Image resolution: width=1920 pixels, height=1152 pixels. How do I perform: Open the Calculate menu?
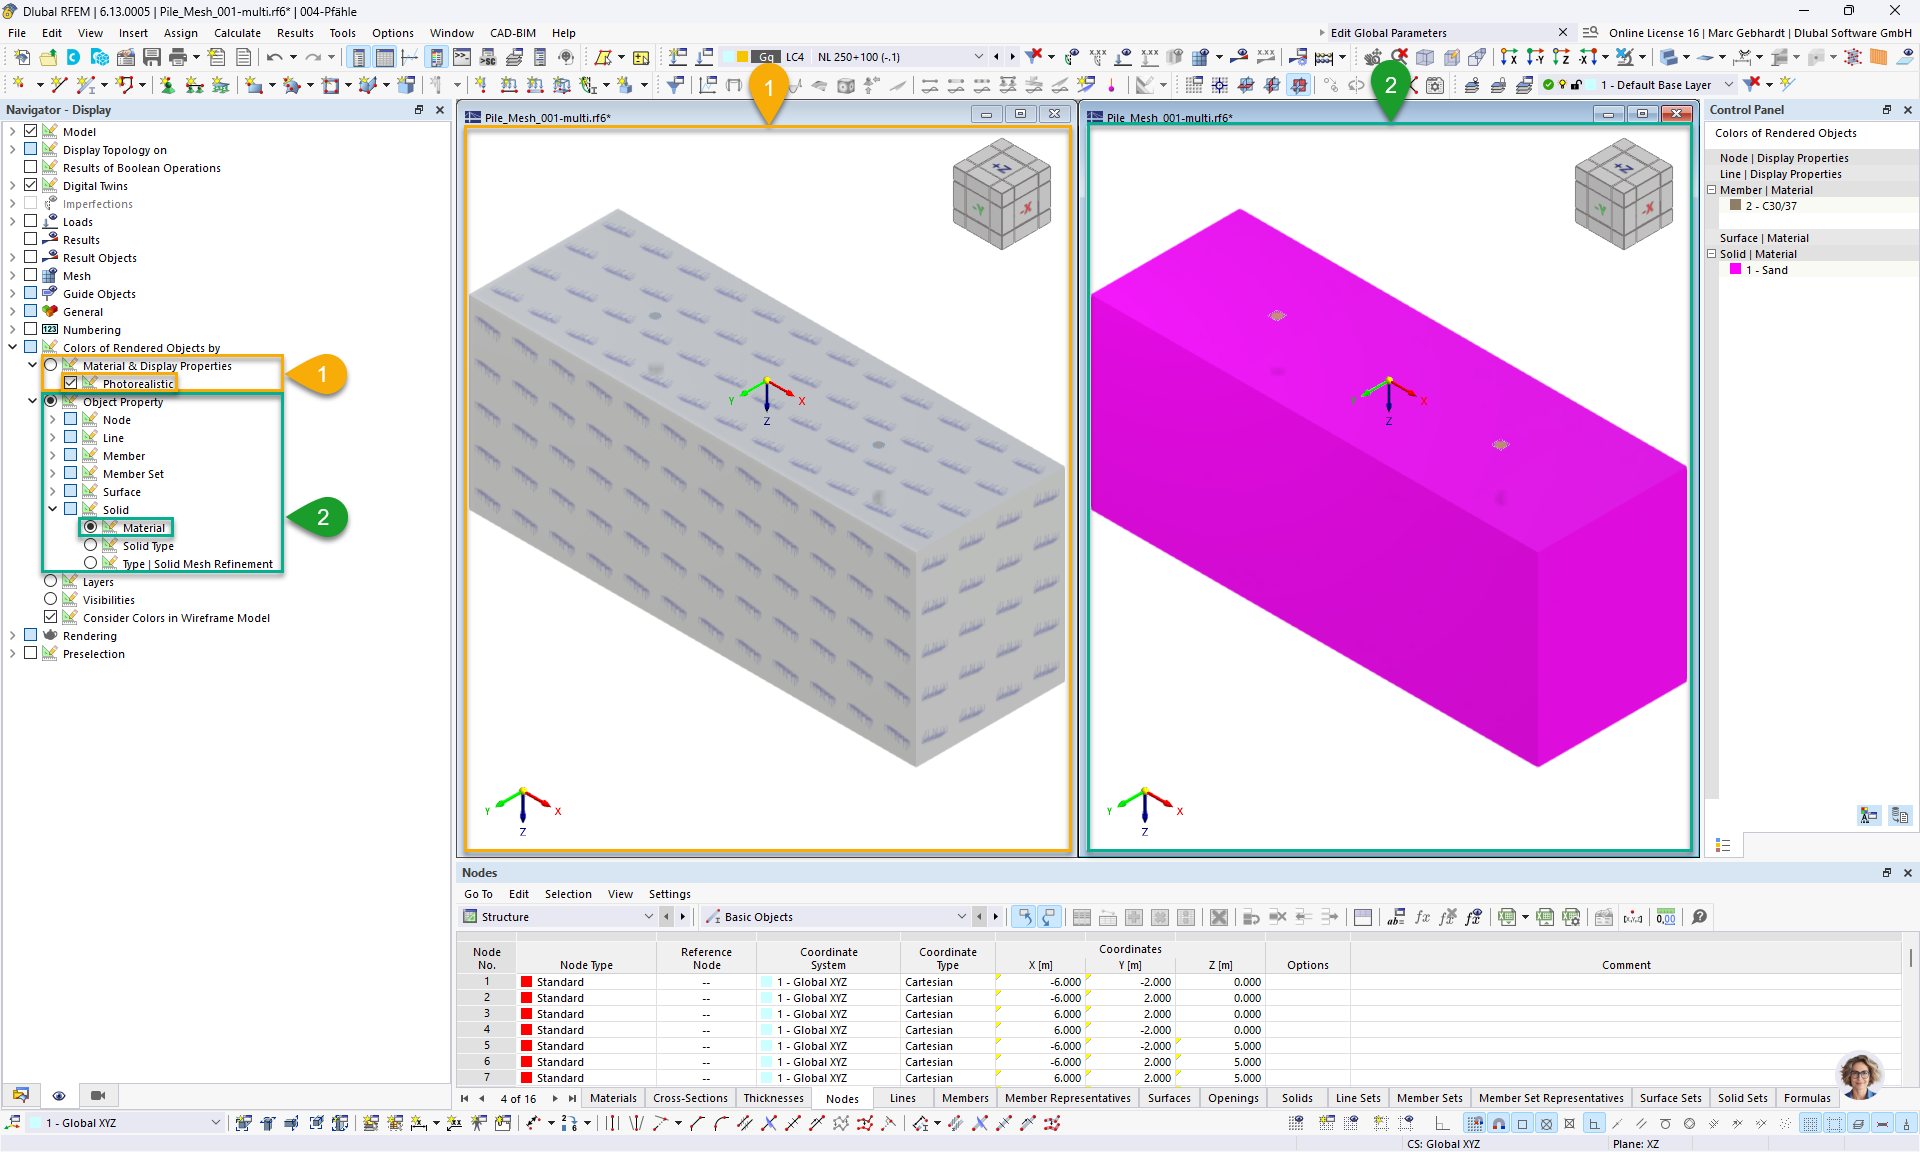(x=237, y=33)
